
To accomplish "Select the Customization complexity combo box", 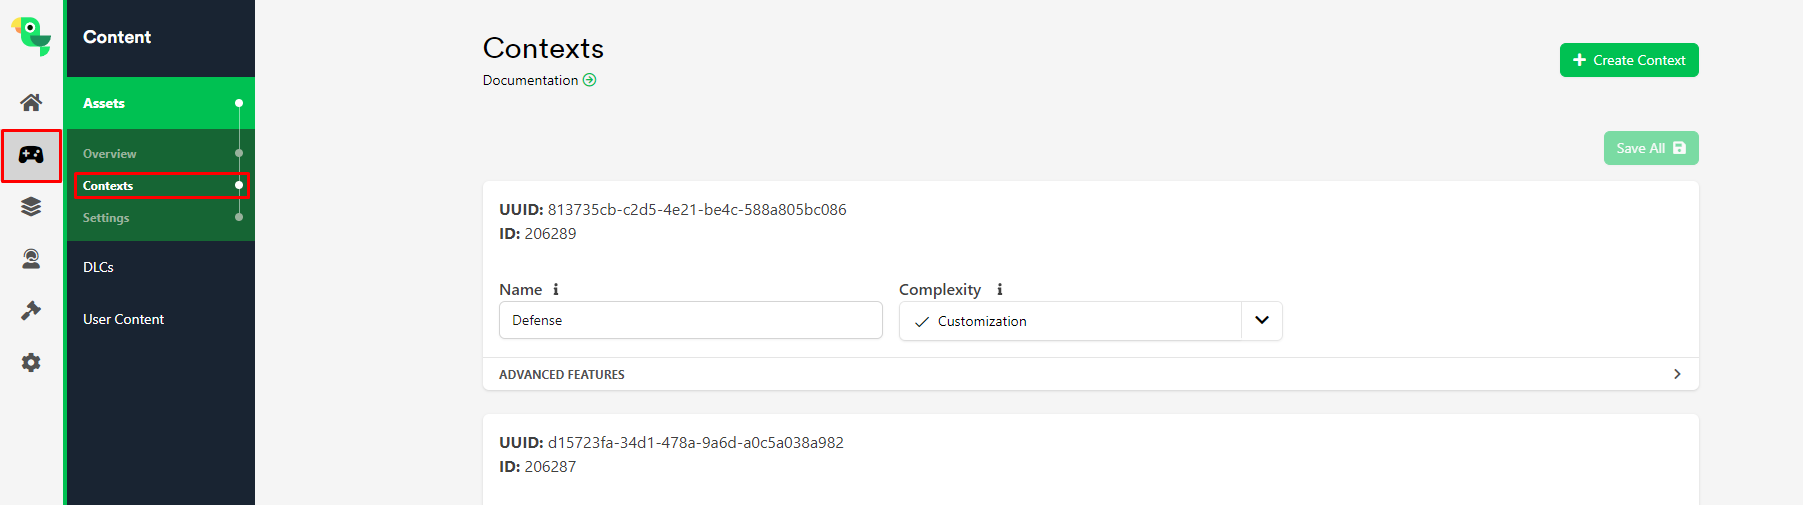I will tap(1070, 321).
